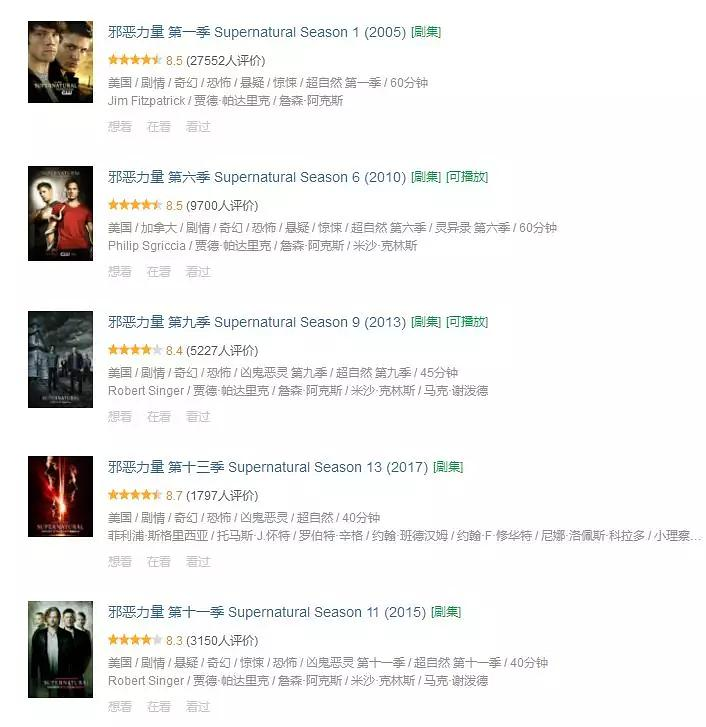This screenshot has width=706, height=727.
Task: Mark Season 1 as 在看
Action: 159,127
